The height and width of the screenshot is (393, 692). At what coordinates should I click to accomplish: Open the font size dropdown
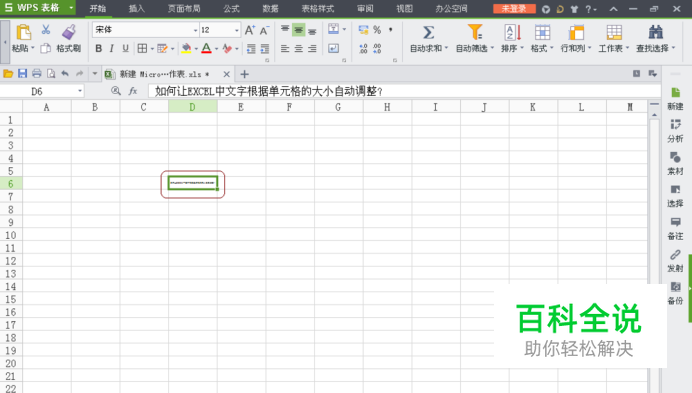[x=237, y=30]
